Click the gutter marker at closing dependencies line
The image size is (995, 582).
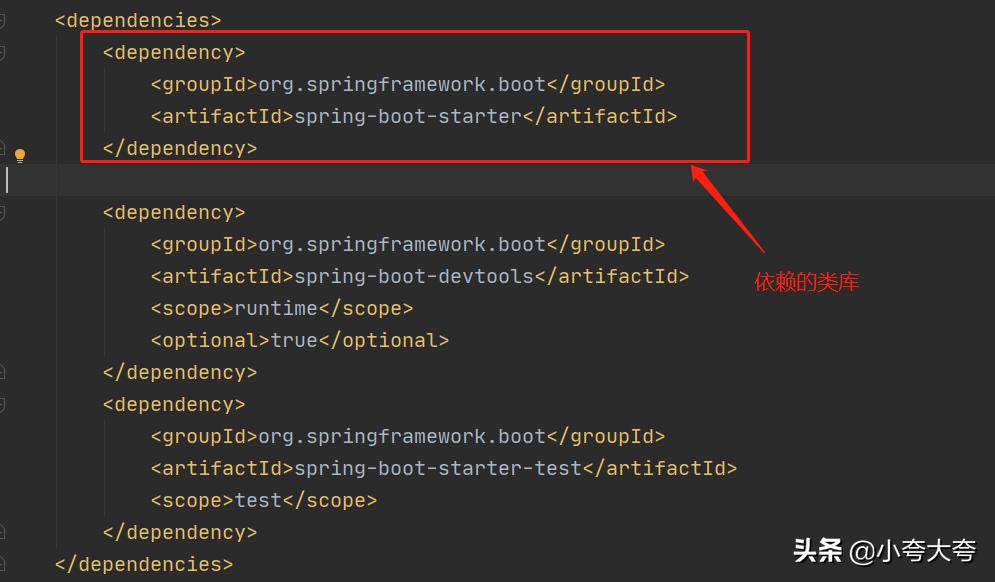point(6,560)
